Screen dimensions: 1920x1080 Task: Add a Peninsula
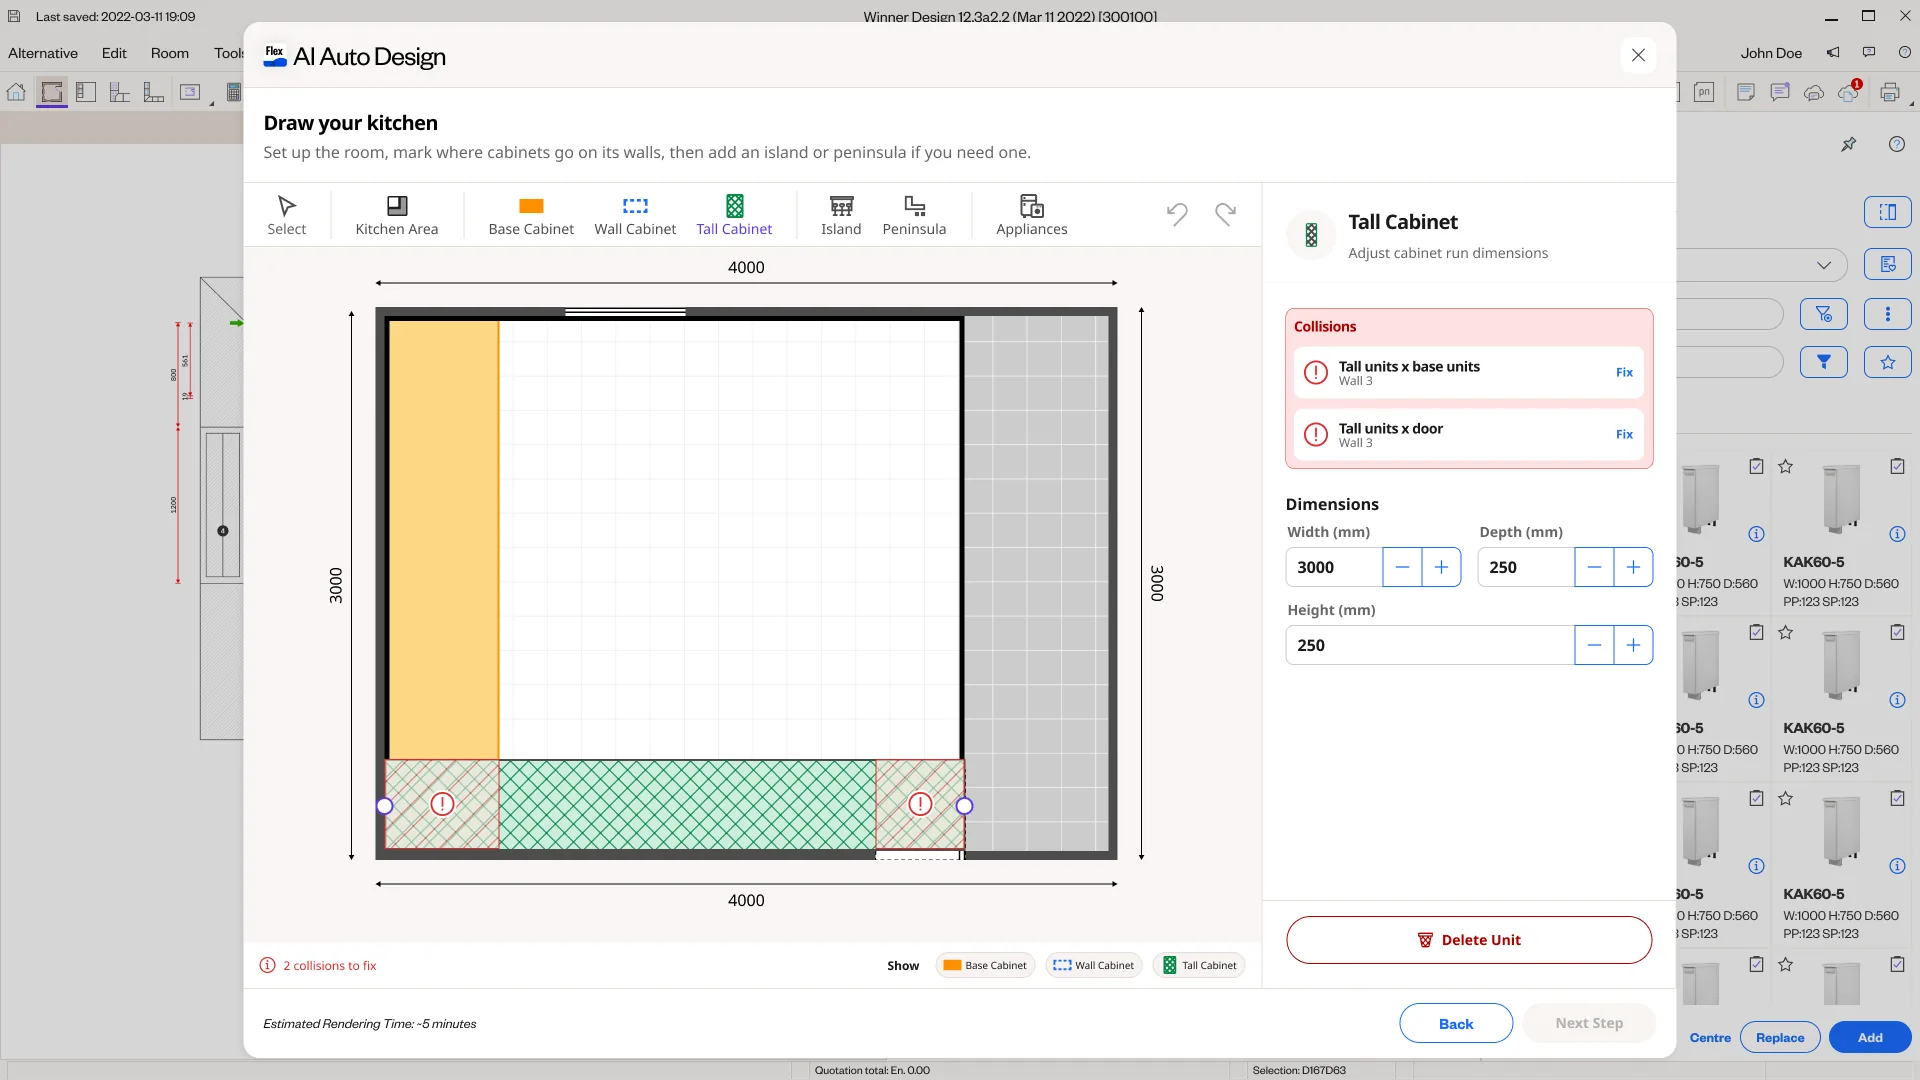(x=914, y=215)
